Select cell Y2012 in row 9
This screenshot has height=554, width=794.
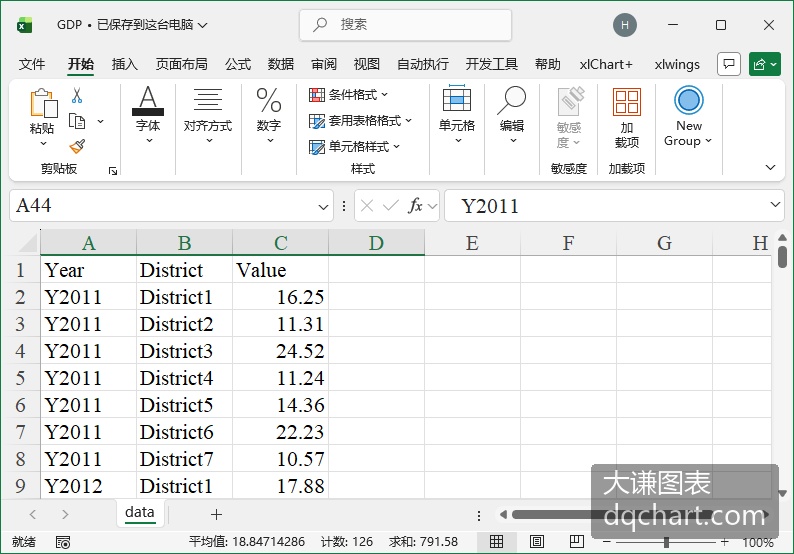click(x=89, y=486)
